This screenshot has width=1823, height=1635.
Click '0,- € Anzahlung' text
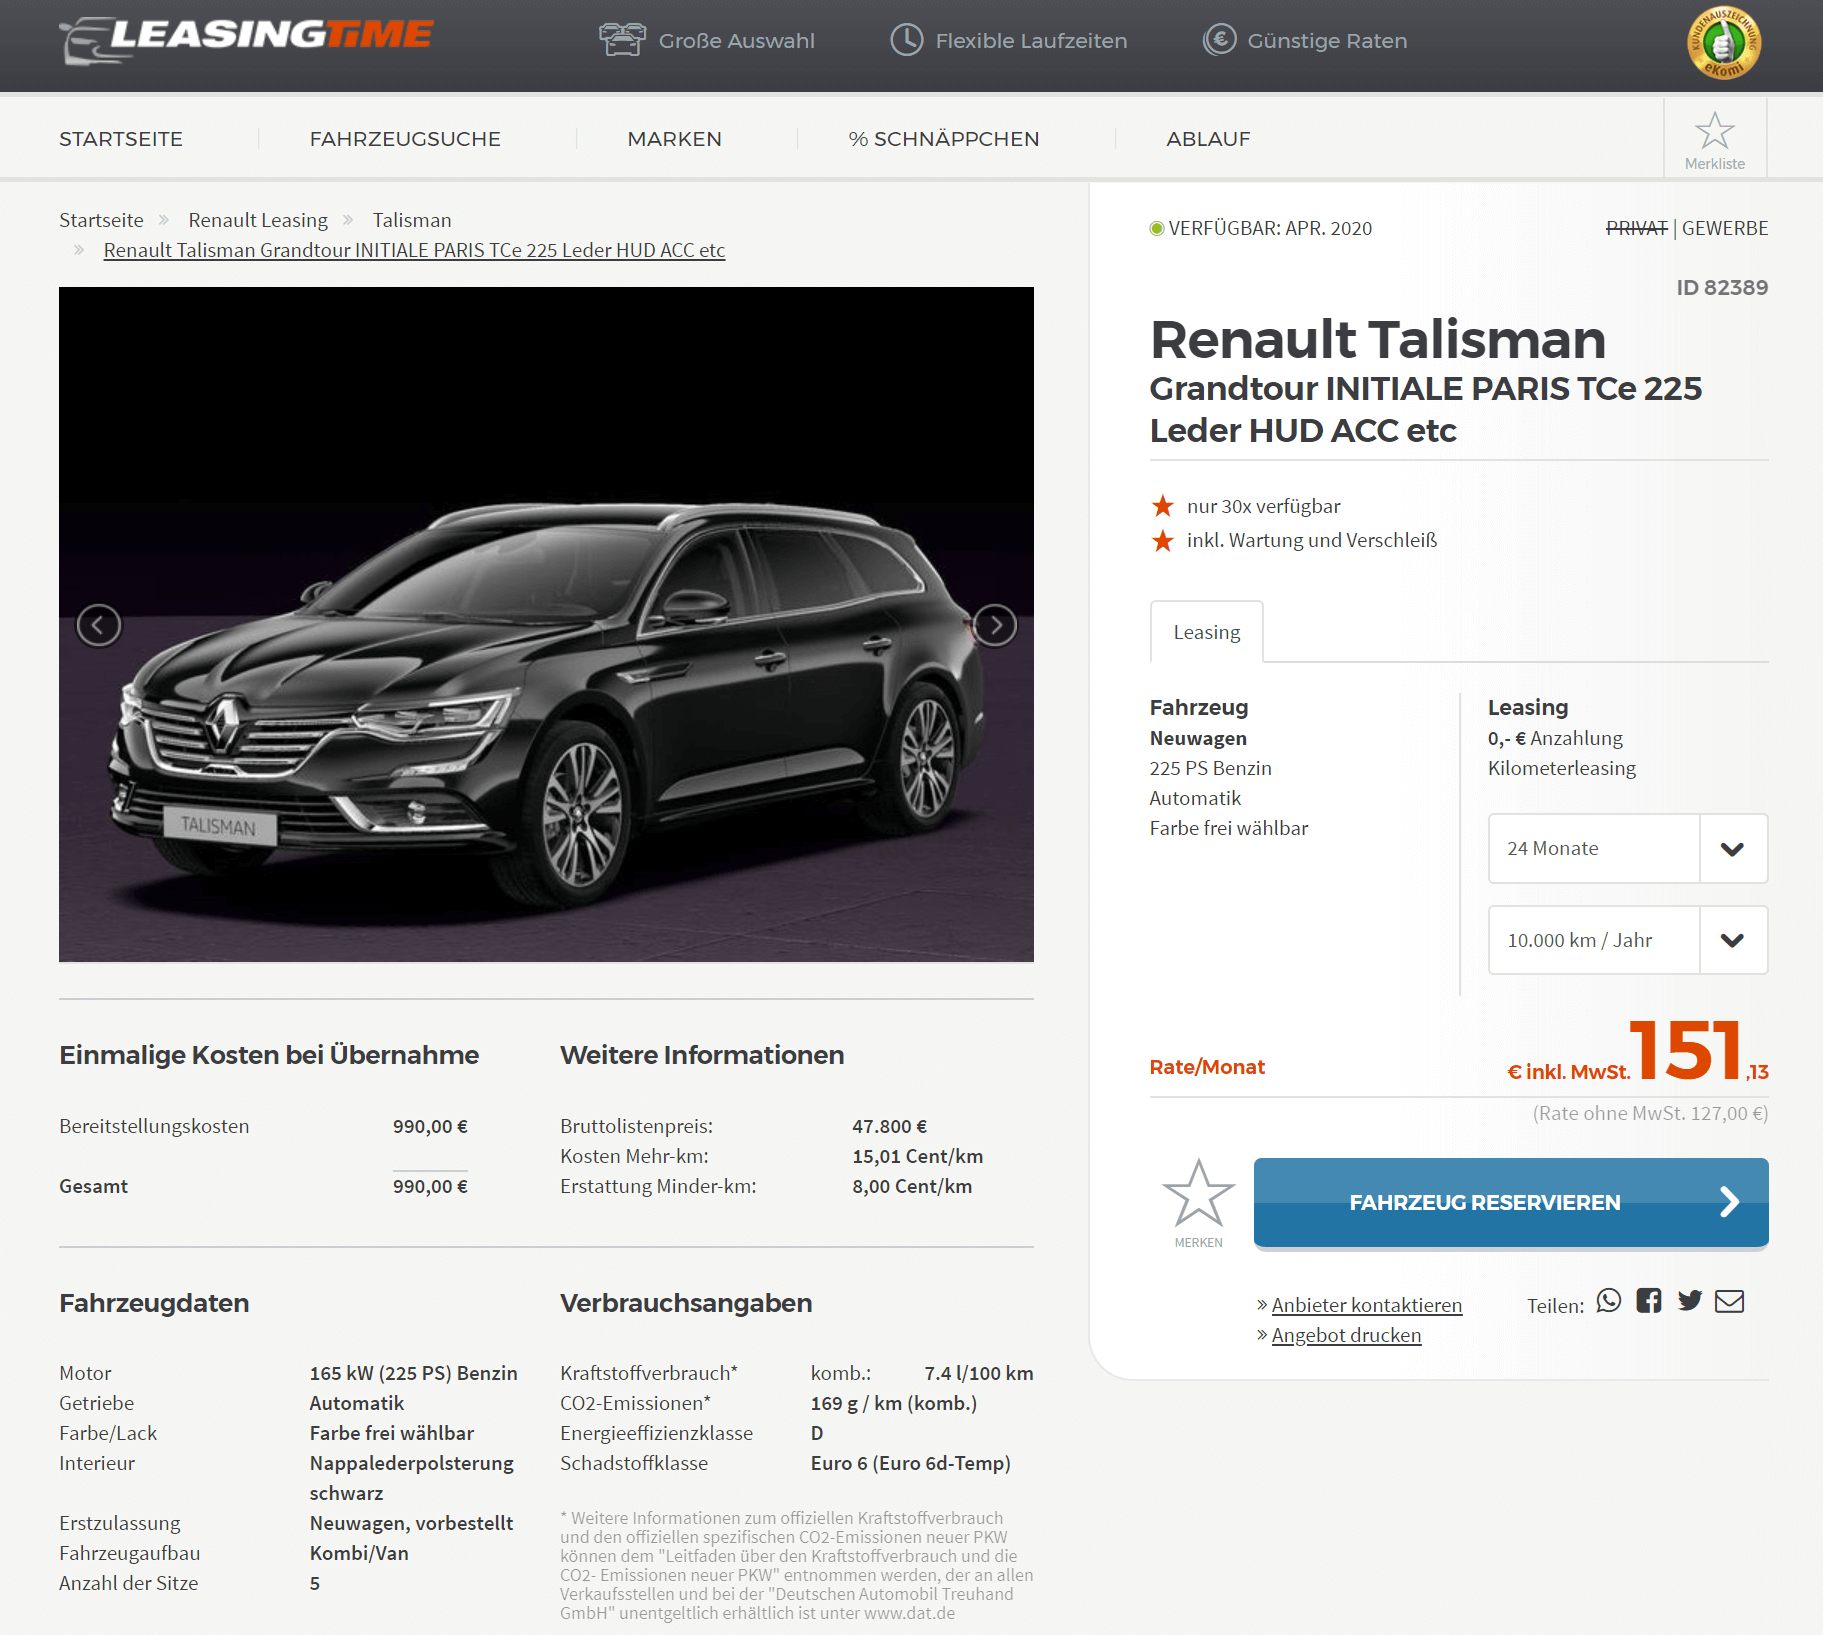tap(1555, 738)
